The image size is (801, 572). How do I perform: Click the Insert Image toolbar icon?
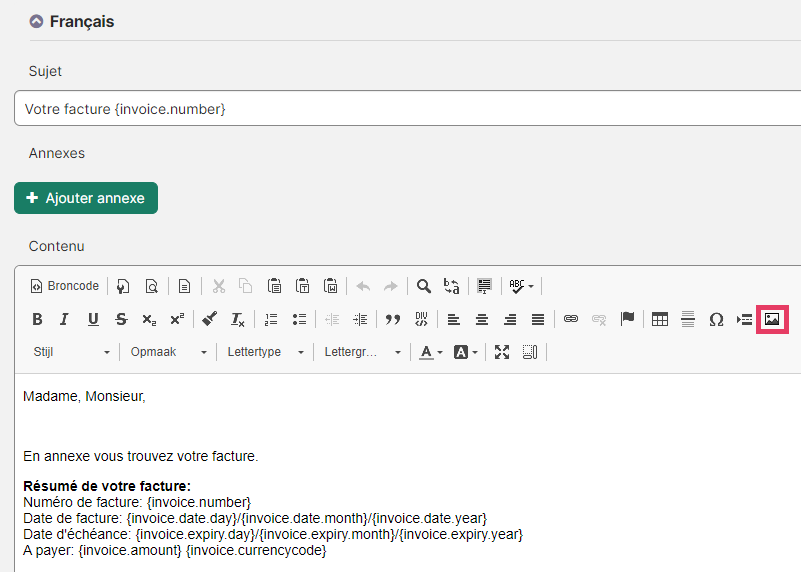pos(772,319)
